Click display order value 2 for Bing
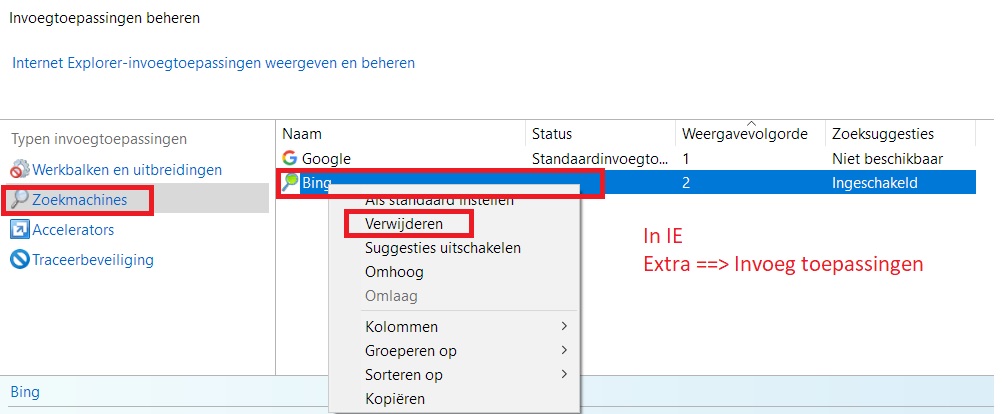 click(686, 183)
